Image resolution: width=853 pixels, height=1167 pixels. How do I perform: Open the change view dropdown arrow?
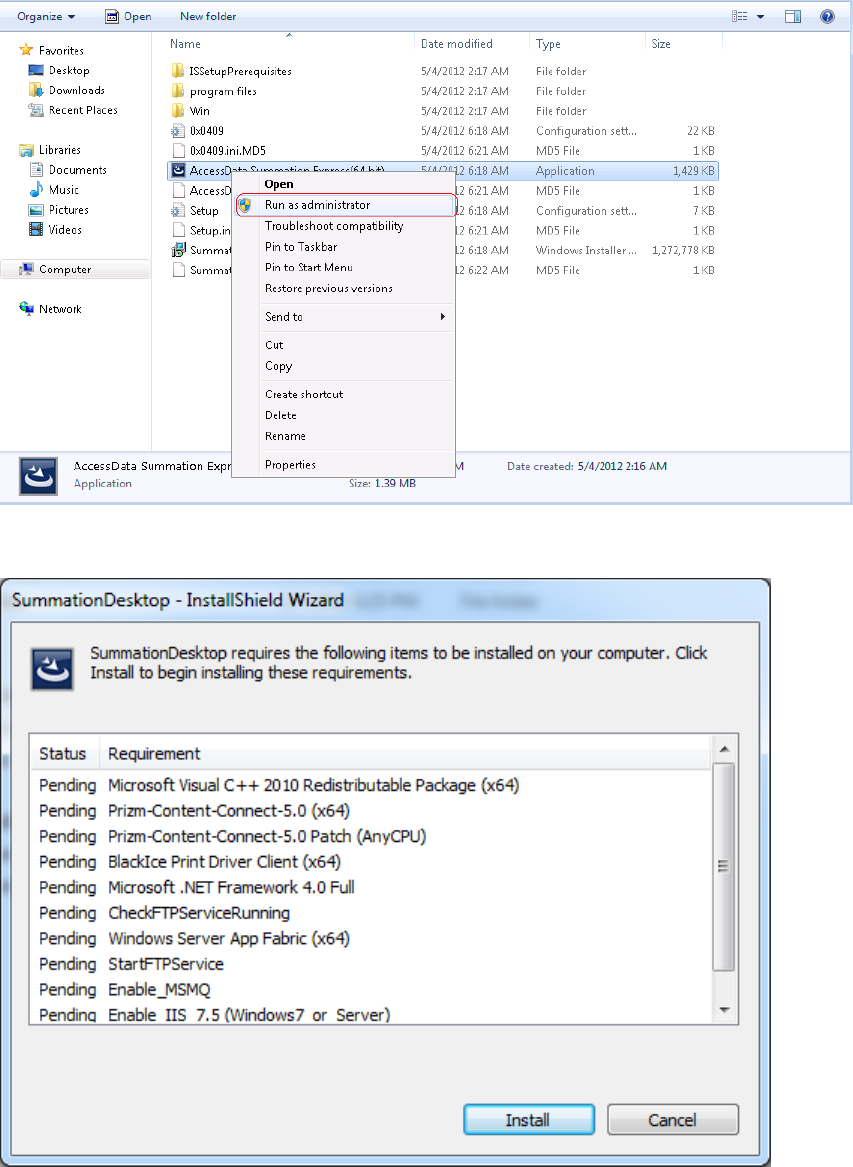(761, 16)
